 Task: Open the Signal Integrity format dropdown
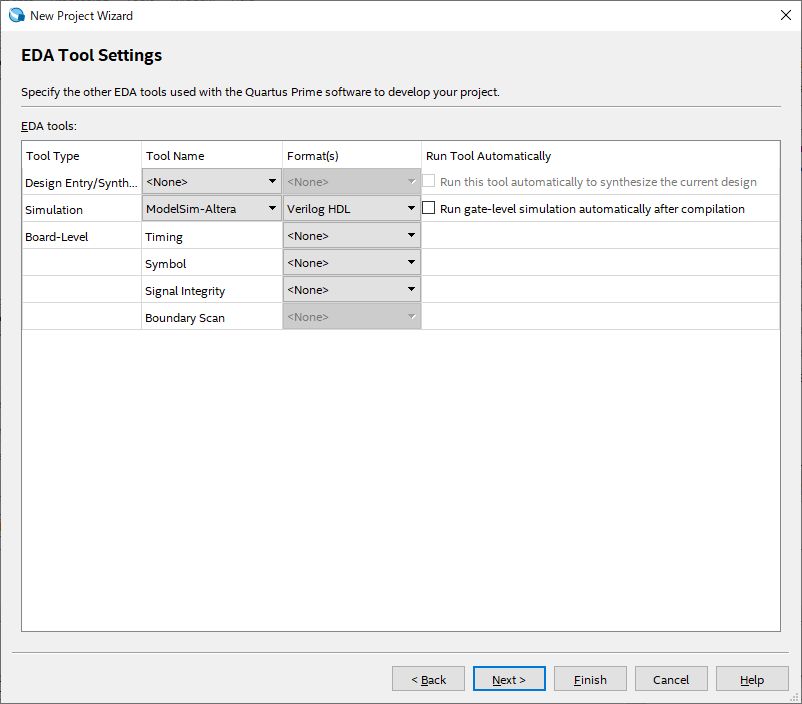pyautogui.click(x=351, y=290)
